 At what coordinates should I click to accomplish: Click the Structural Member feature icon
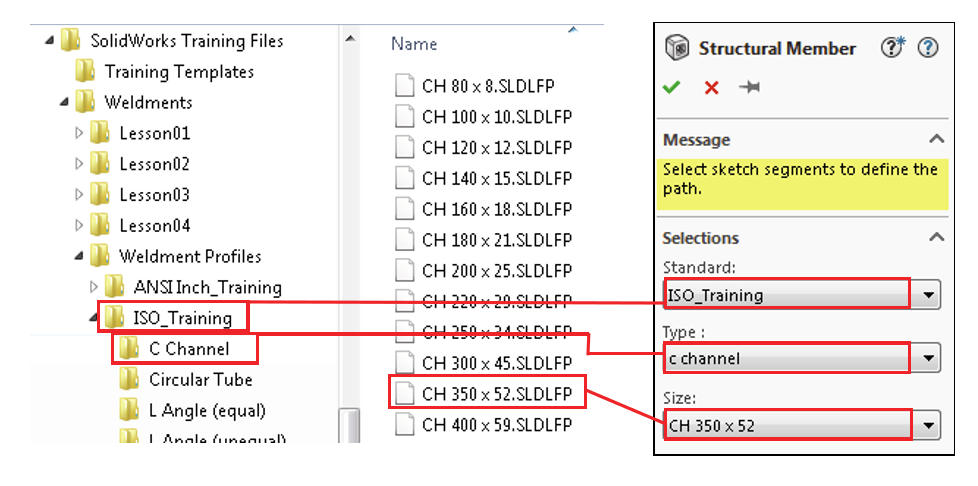677,48
